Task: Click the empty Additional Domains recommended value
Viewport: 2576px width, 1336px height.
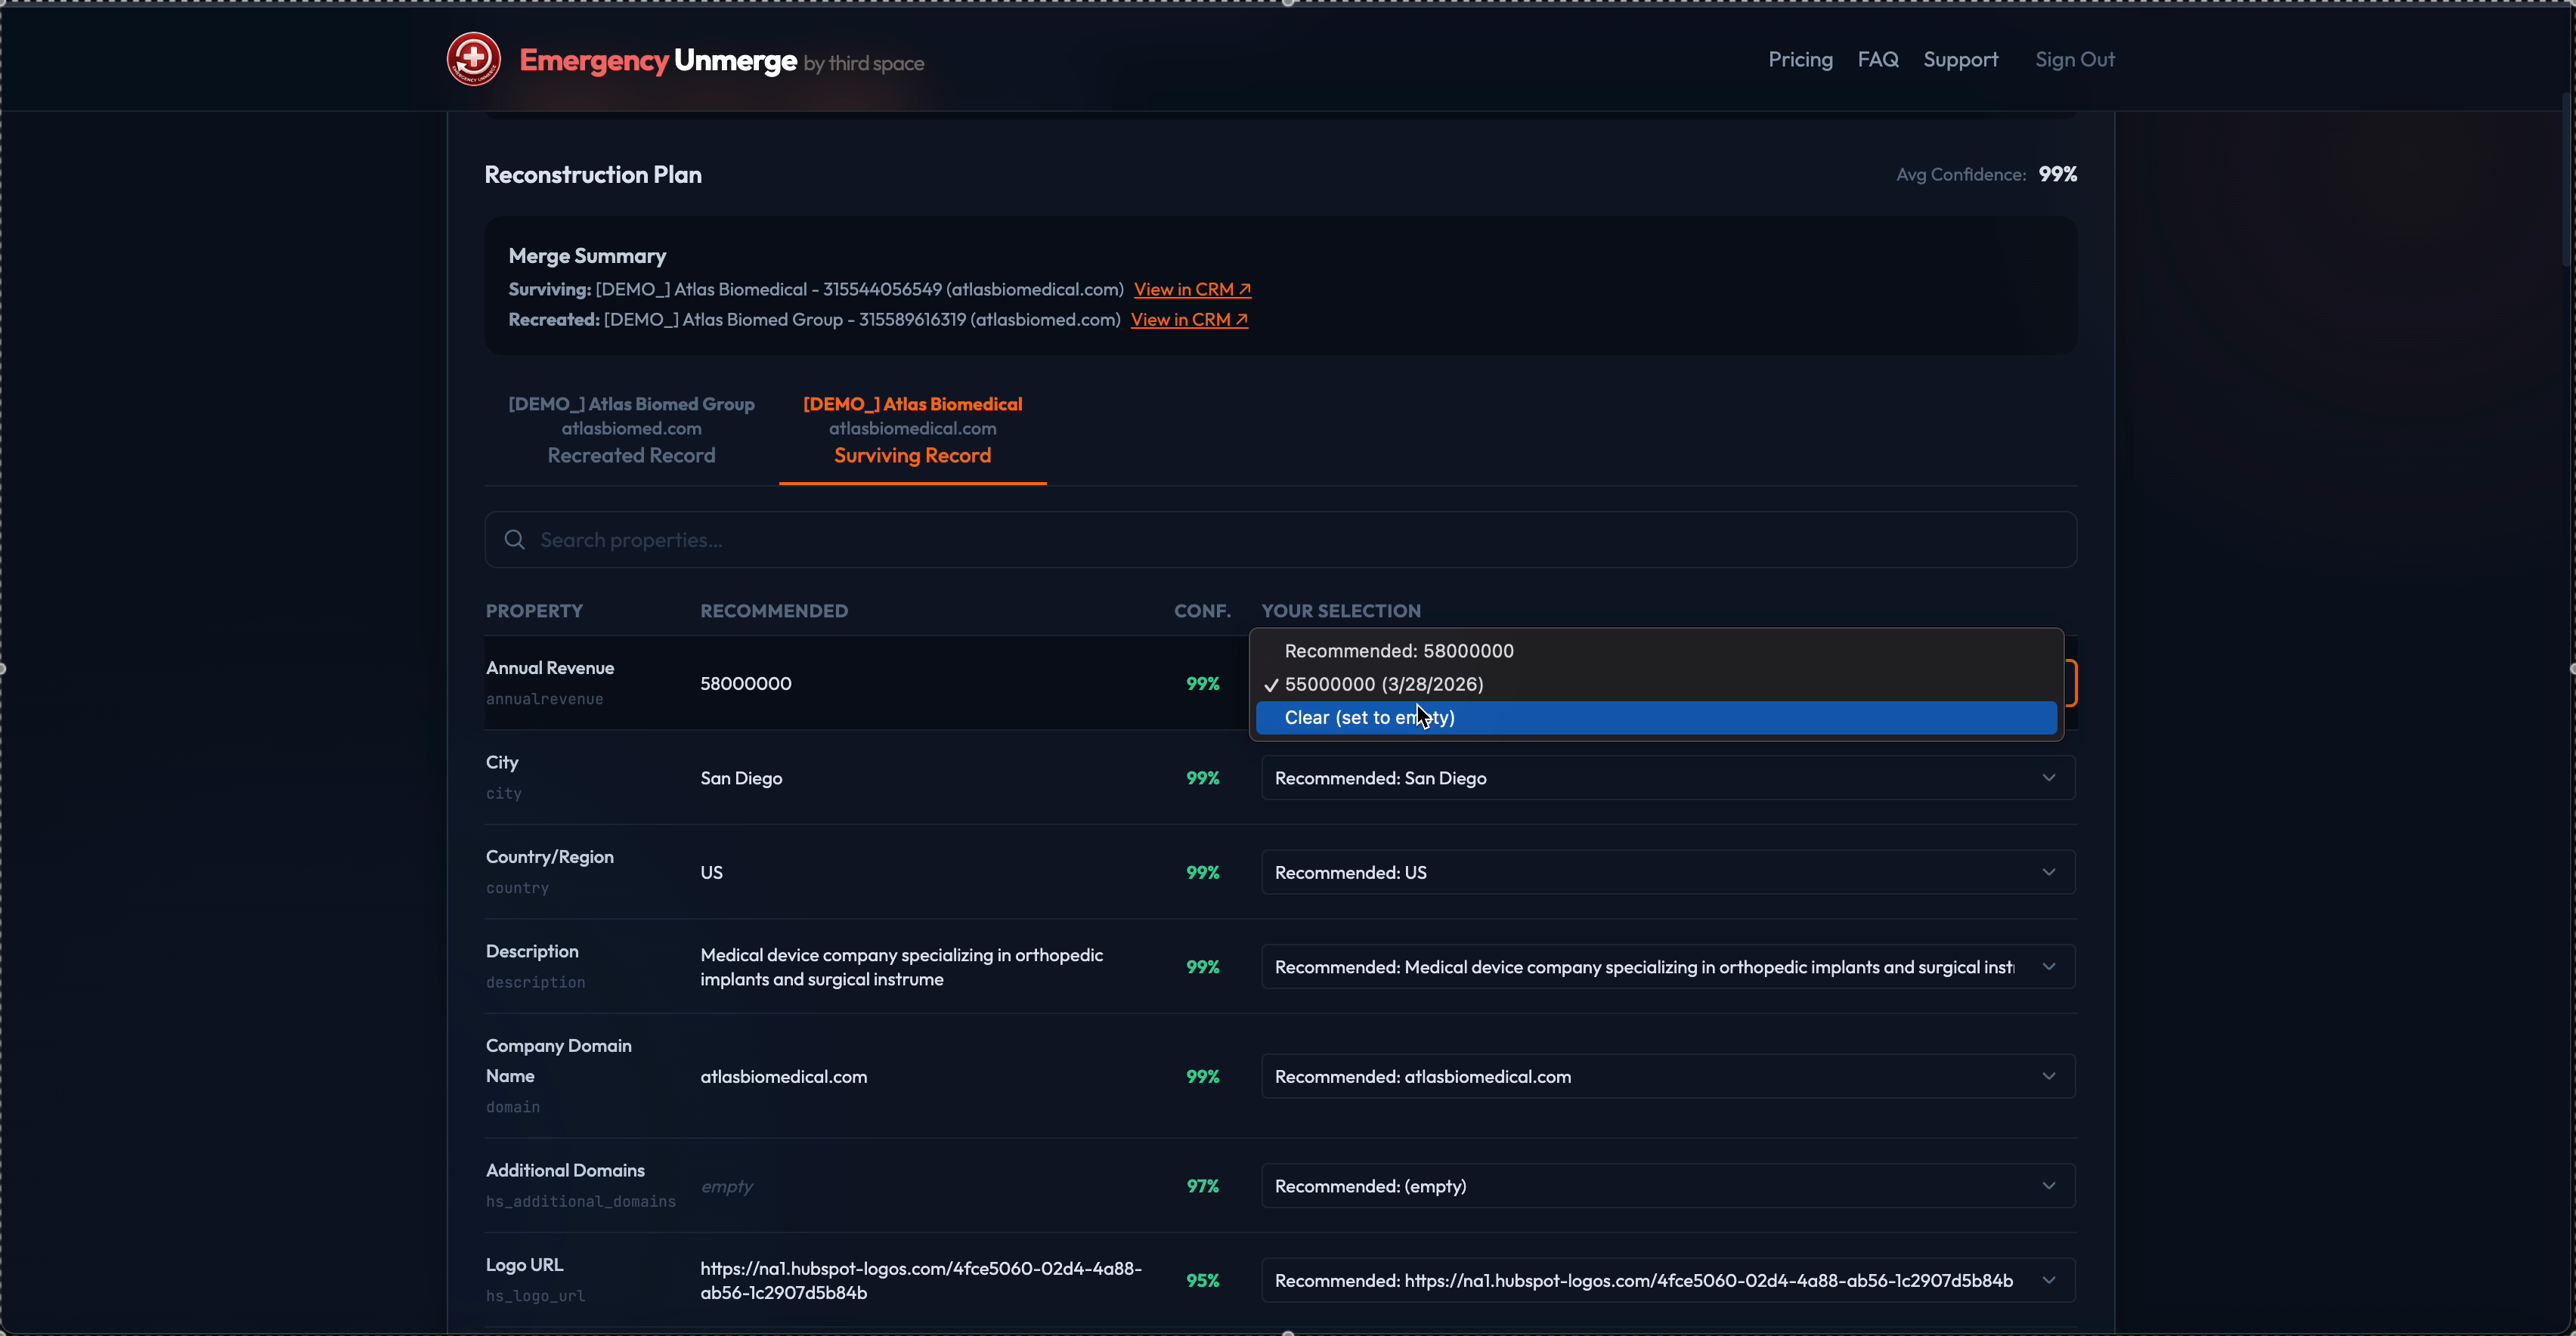Action: 727,1186
